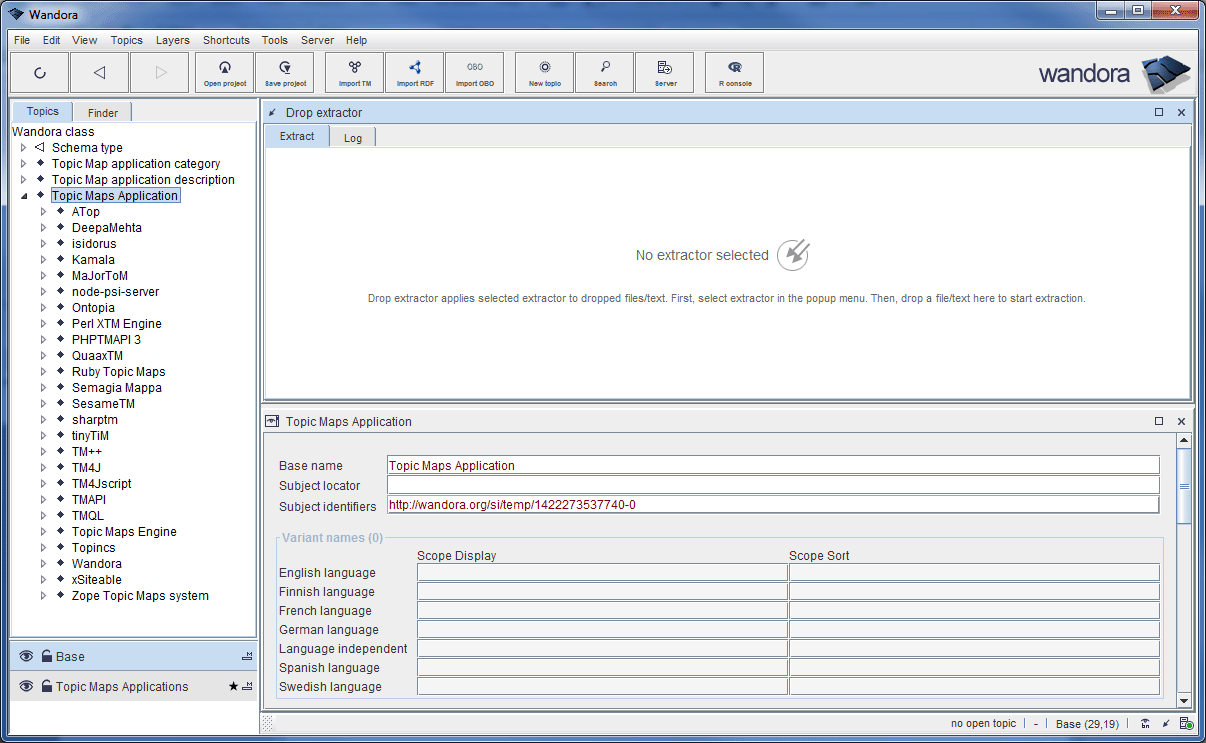Expand the Wandora topic in tree
The width and height of the screenshot is (1206, 743).
[44, 564]
